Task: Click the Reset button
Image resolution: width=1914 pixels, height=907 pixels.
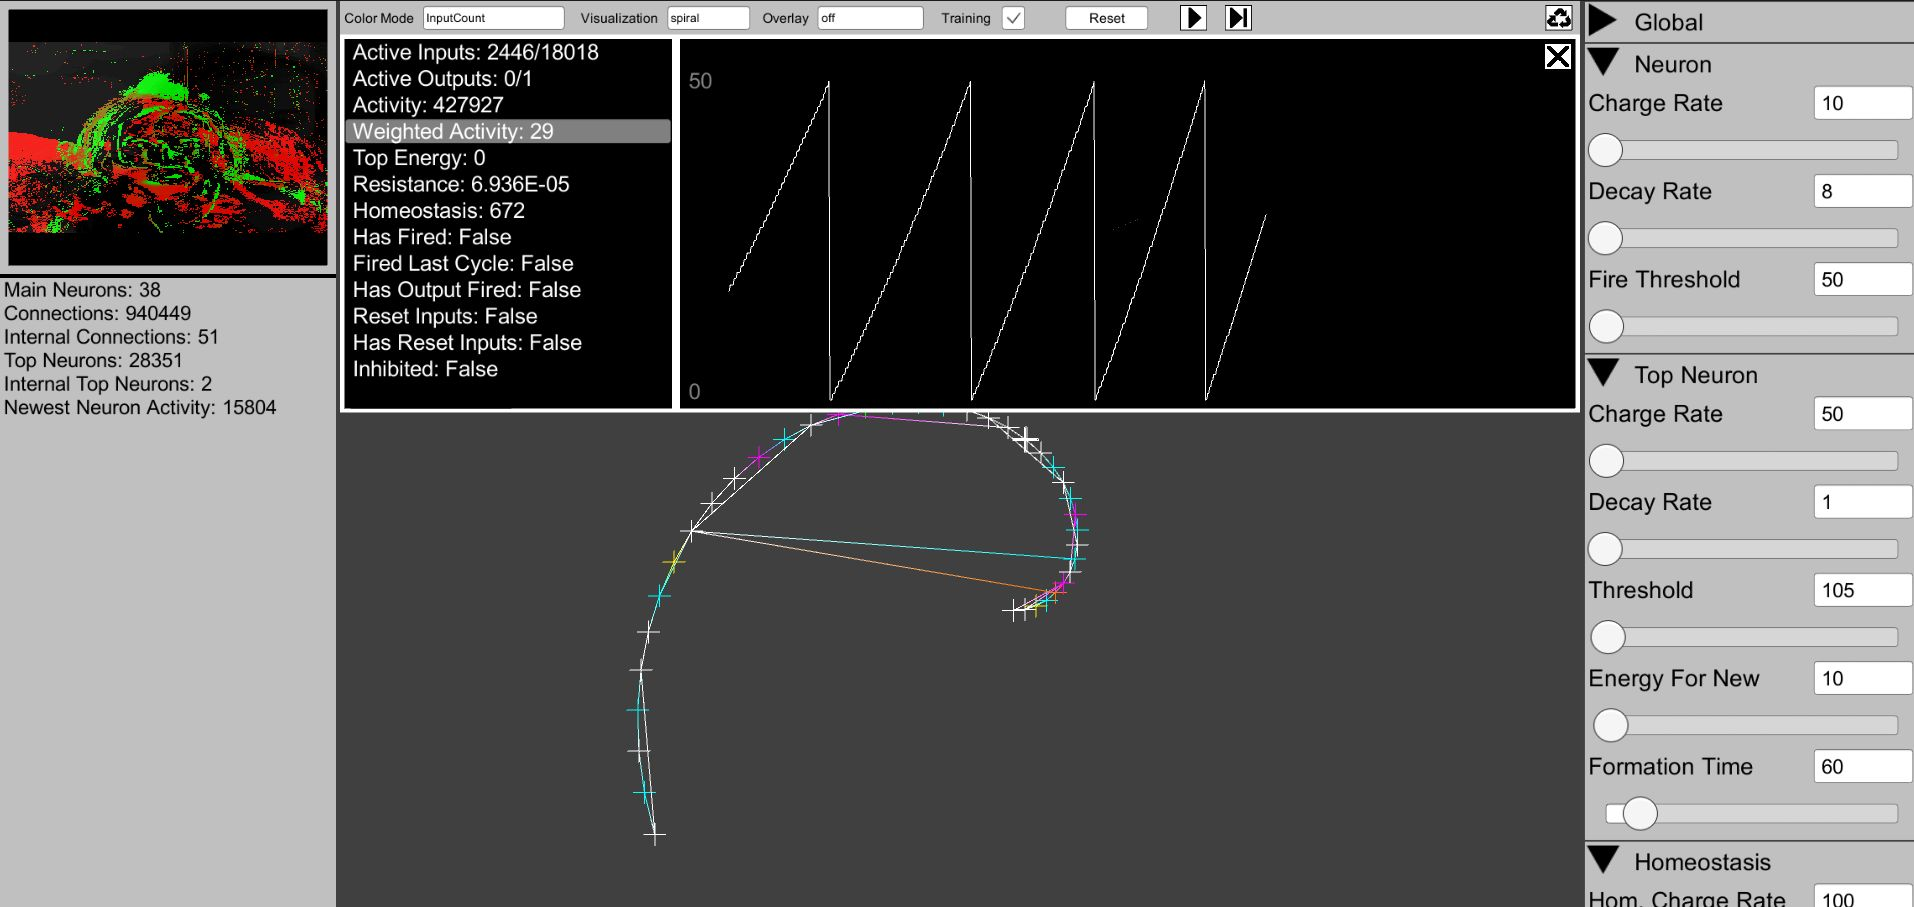Action: point(1106,18)
